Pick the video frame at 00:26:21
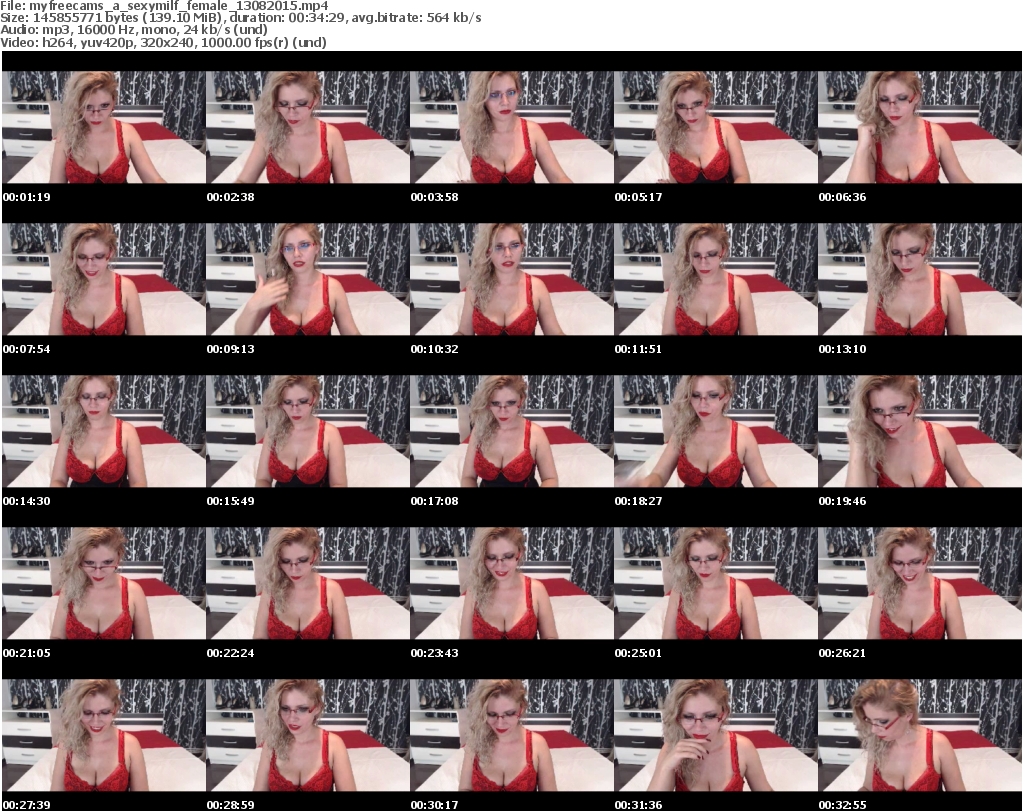 coord(920,583)
